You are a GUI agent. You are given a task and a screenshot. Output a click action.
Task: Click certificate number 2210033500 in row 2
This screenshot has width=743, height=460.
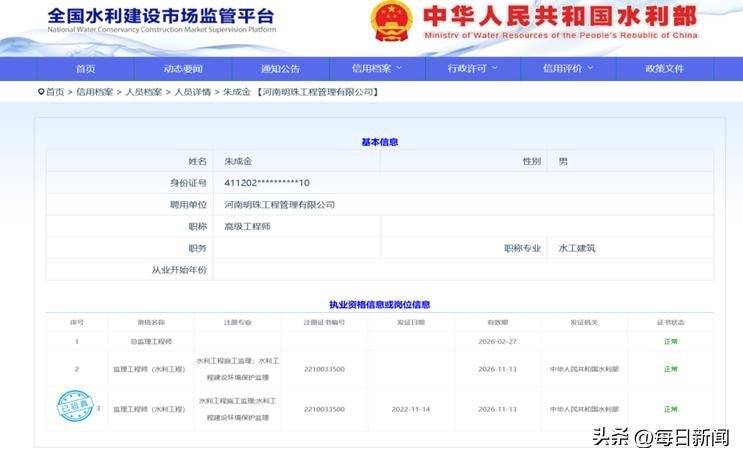pos(324,369)
